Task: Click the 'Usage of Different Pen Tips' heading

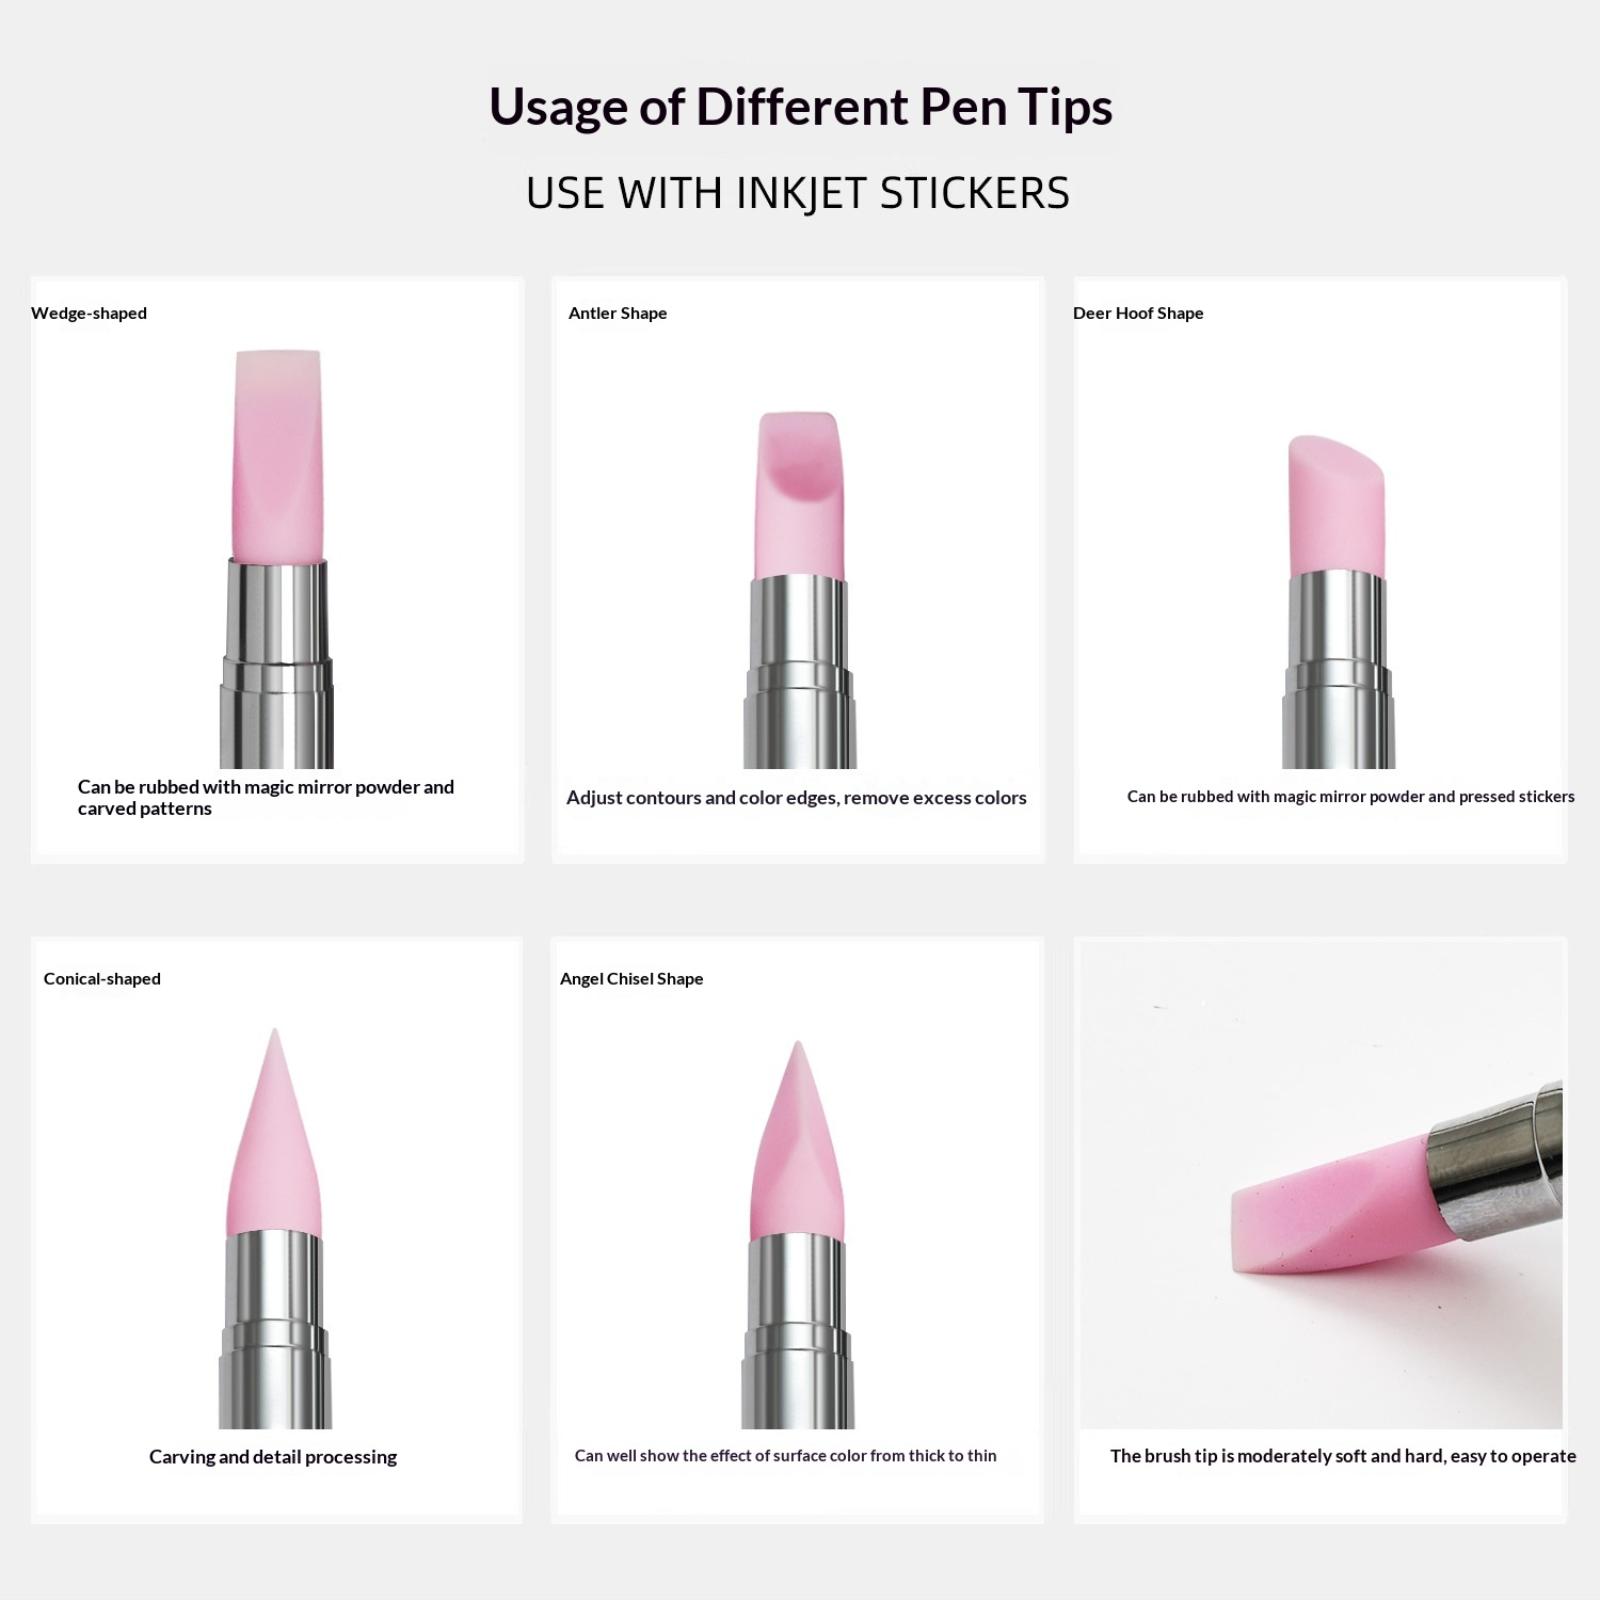Action: [x=800, y=107]
